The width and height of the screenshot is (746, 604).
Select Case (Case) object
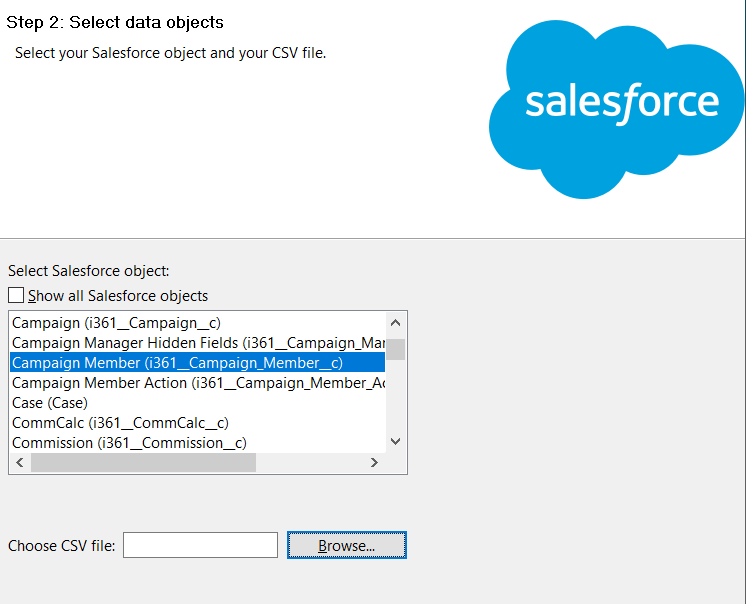[x=197, y=403]
